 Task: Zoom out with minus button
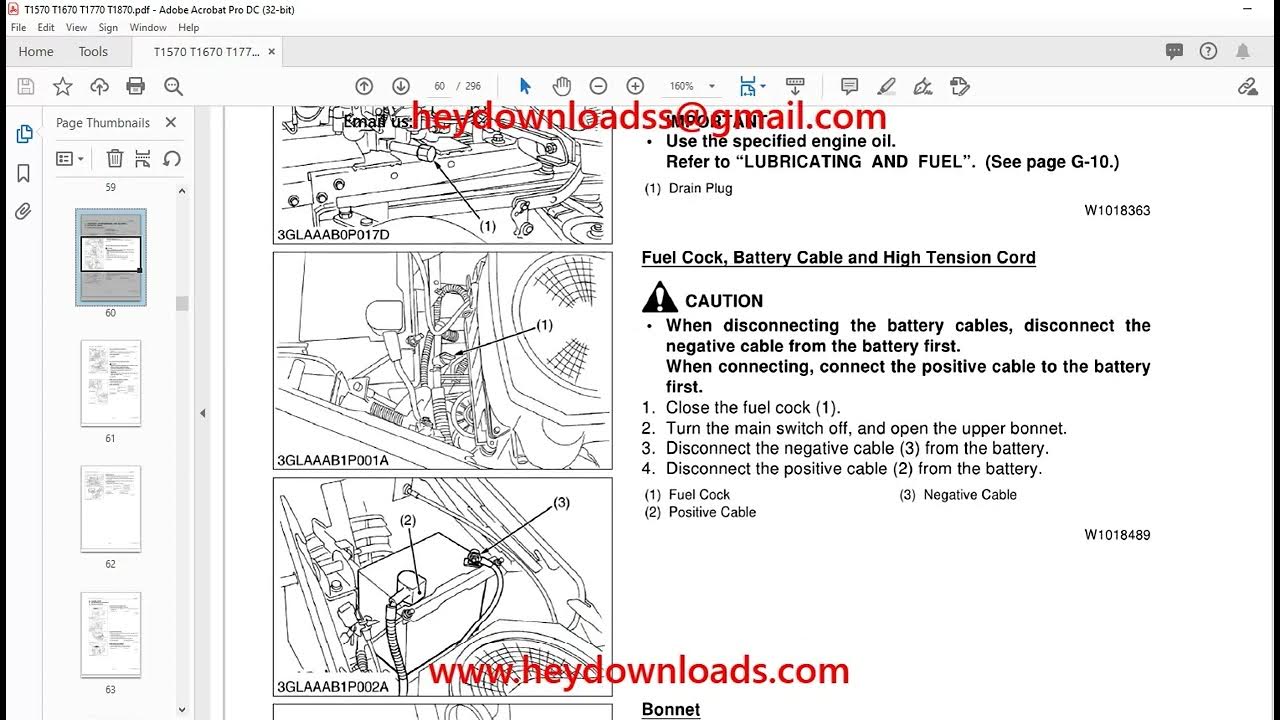point(598,86)
